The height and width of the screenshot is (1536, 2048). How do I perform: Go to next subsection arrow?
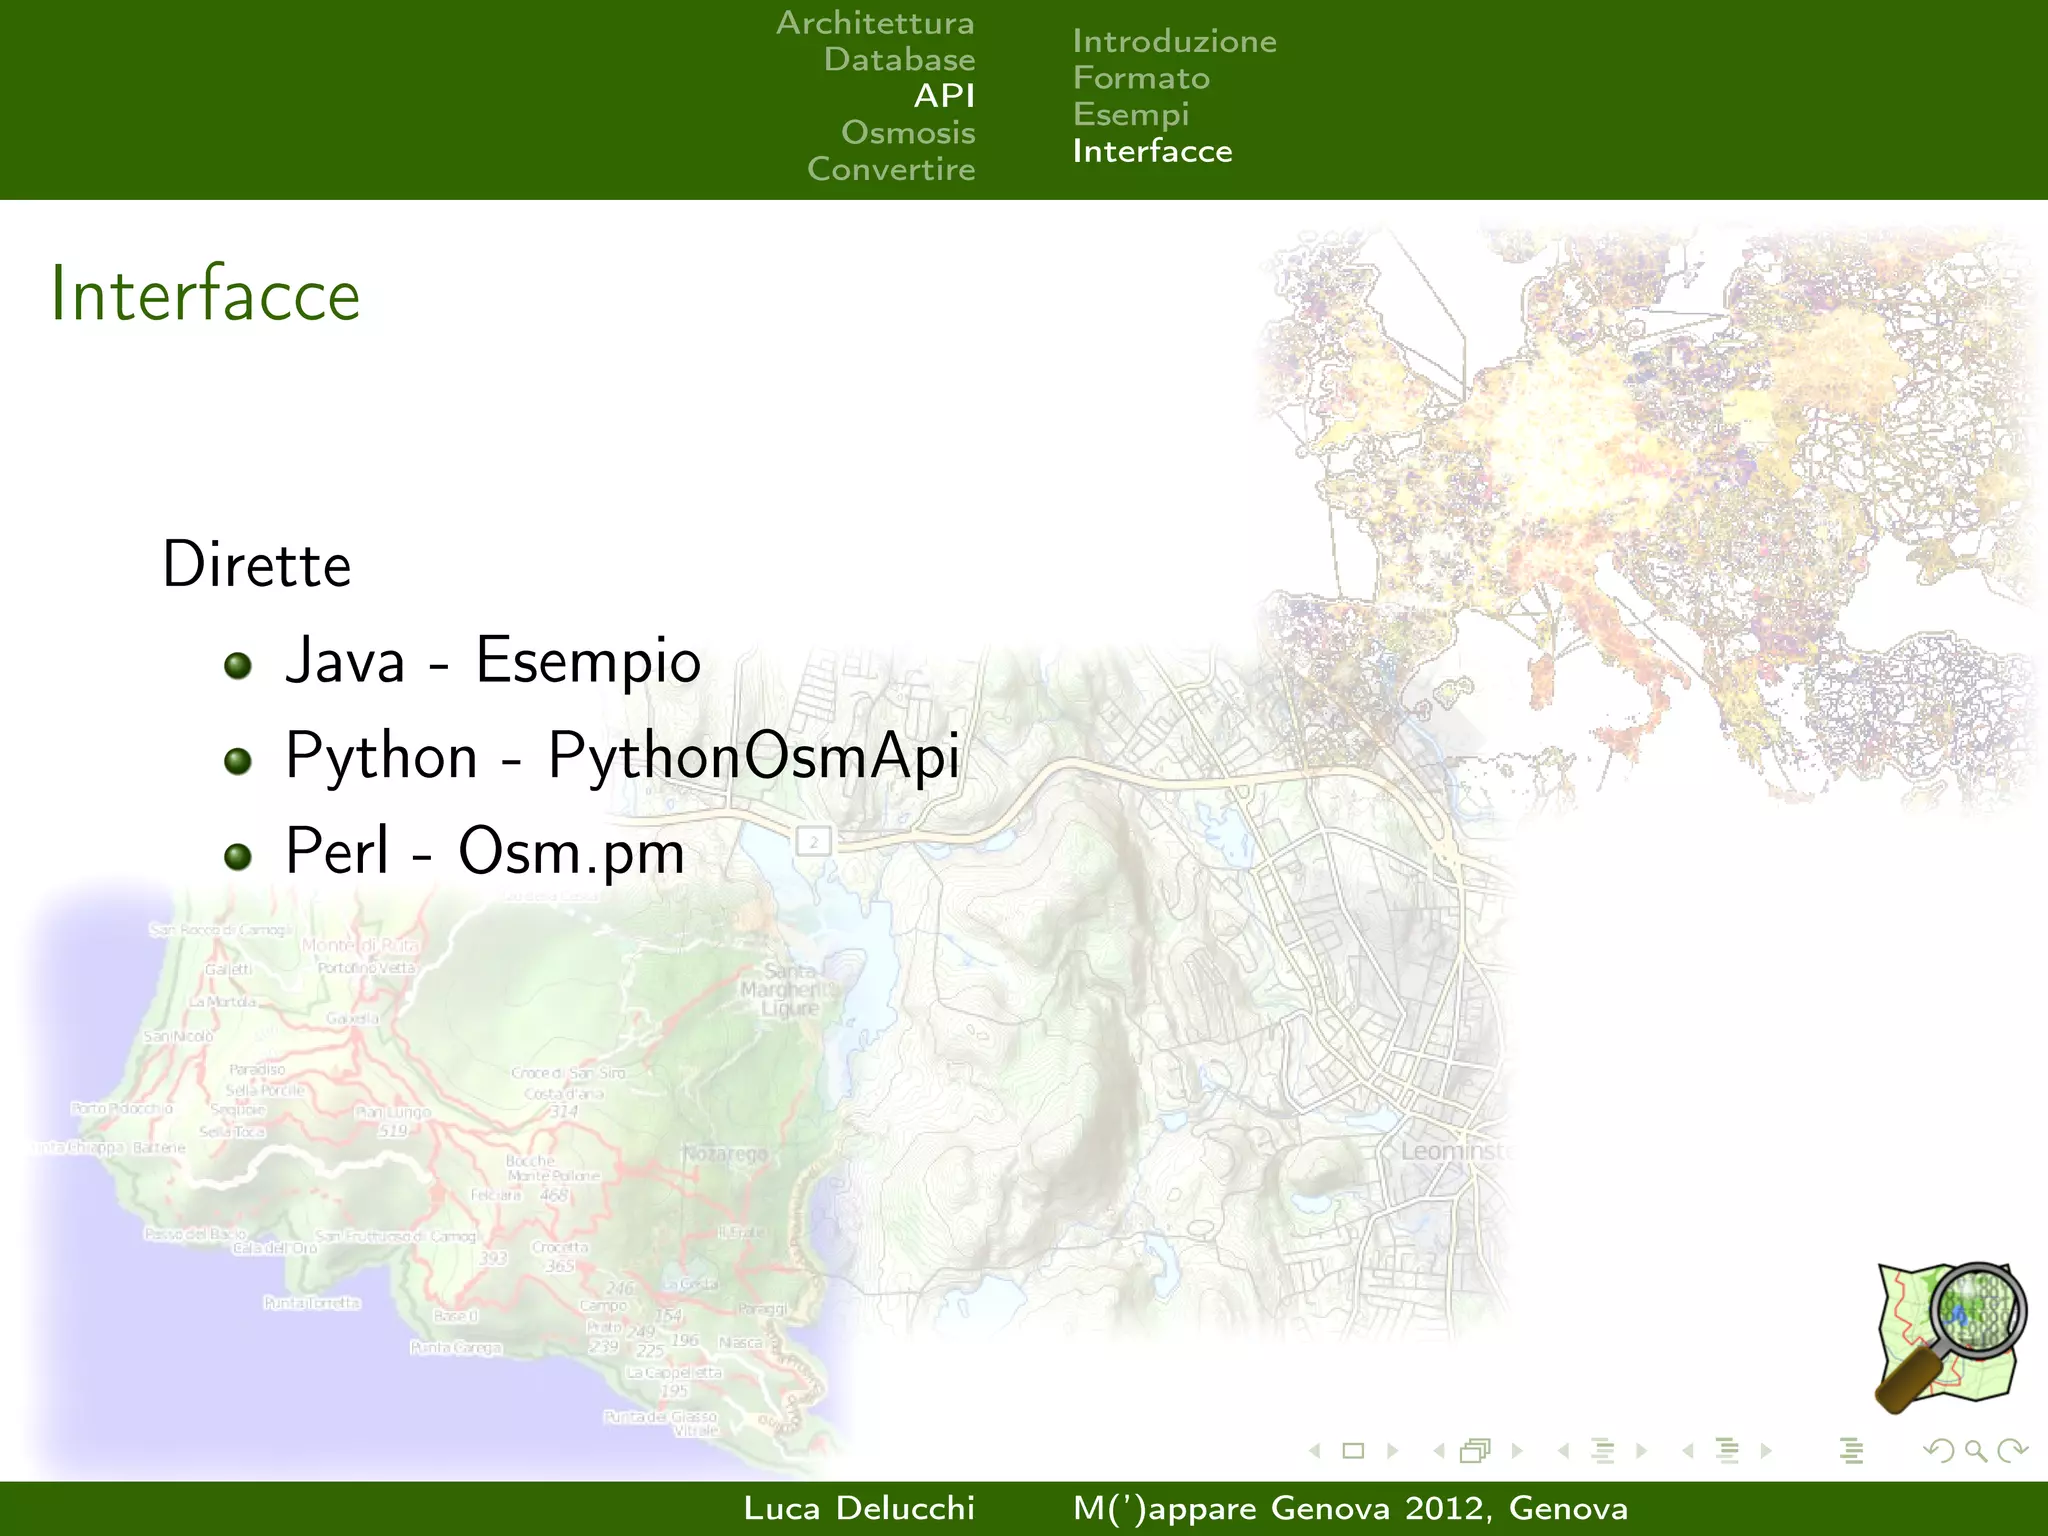point(1641,1451)
